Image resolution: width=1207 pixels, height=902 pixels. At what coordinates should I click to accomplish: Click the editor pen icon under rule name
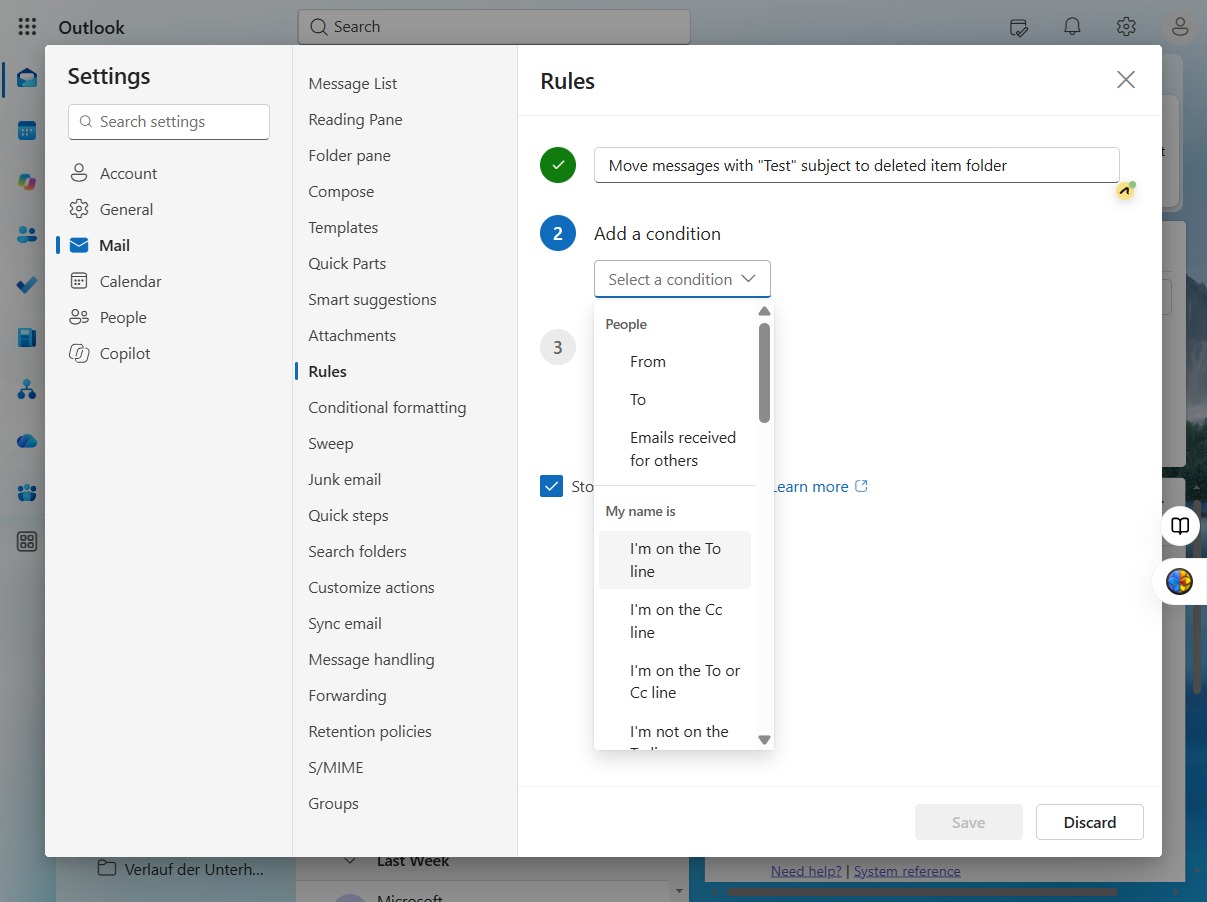(1126, 190)
